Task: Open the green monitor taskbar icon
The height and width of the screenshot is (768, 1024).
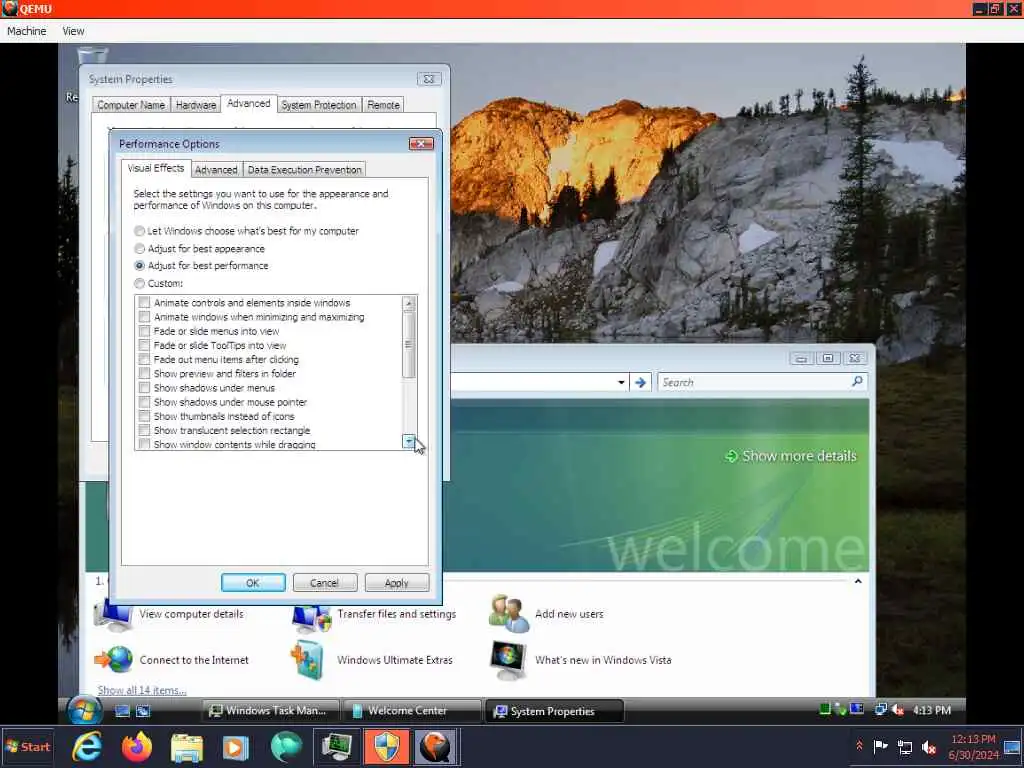Action: [336, 747]
